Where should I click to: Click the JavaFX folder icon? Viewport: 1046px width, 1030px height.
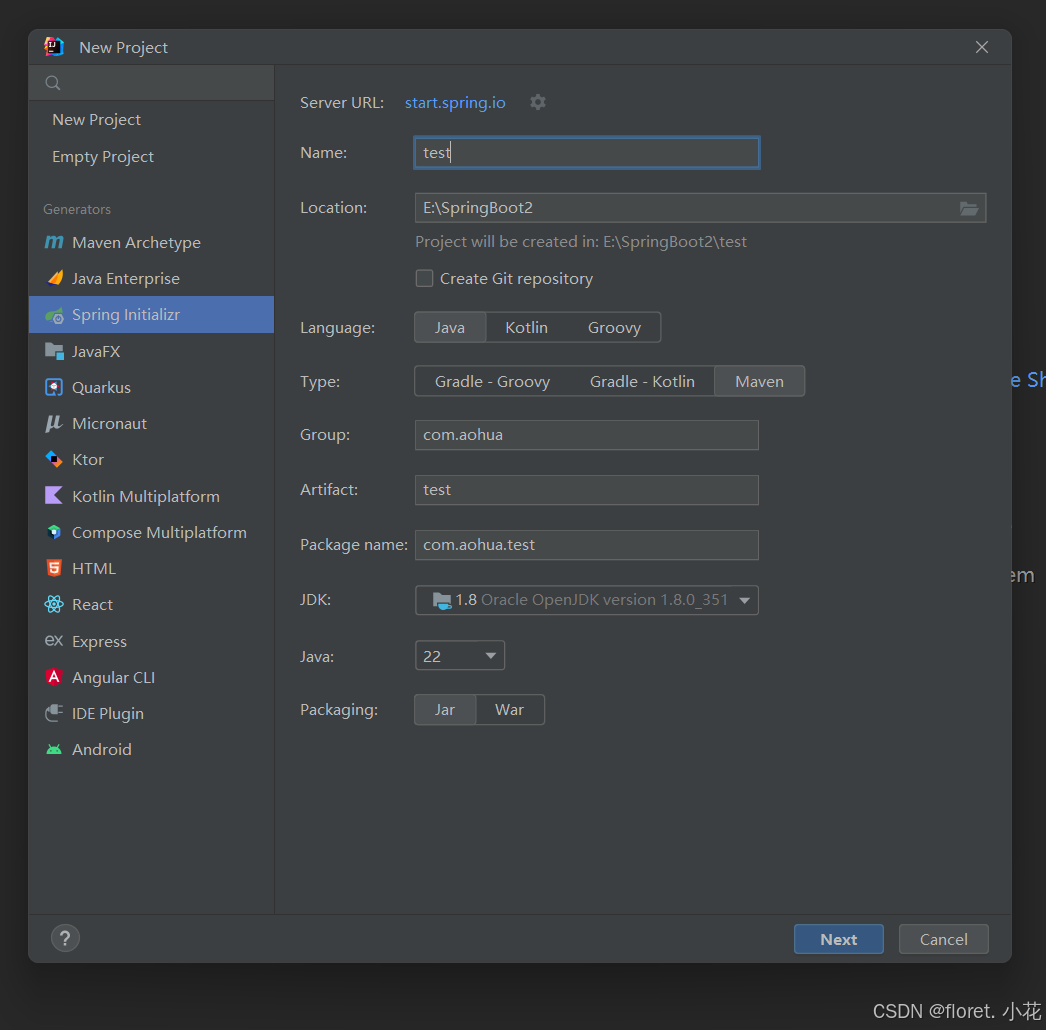[x=54, y=351]
